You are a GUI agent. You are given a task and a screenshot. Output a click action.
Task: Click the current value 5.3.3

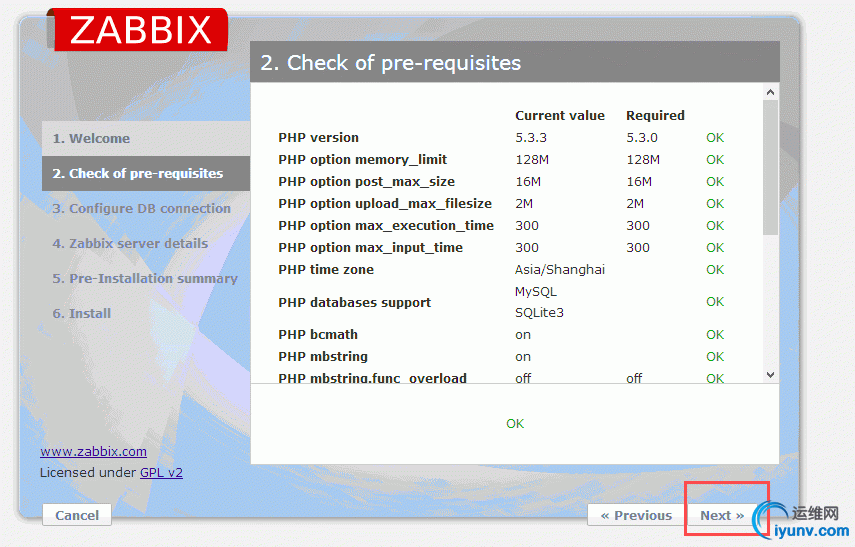531,137
